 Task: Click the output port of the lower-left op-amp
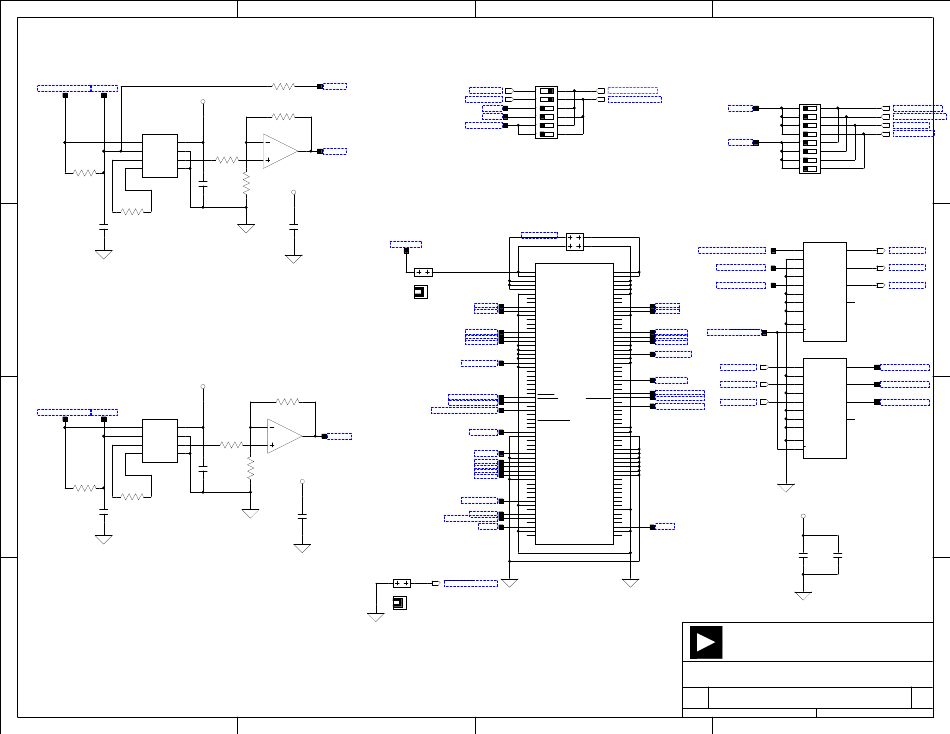(x=325, y=436)
